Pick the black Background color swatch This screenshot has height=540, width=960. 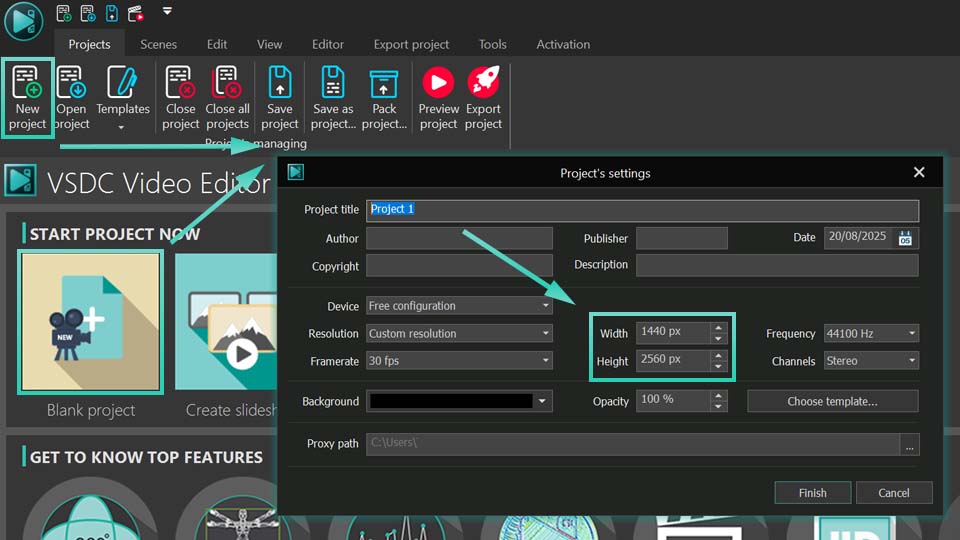click(450, 401)
